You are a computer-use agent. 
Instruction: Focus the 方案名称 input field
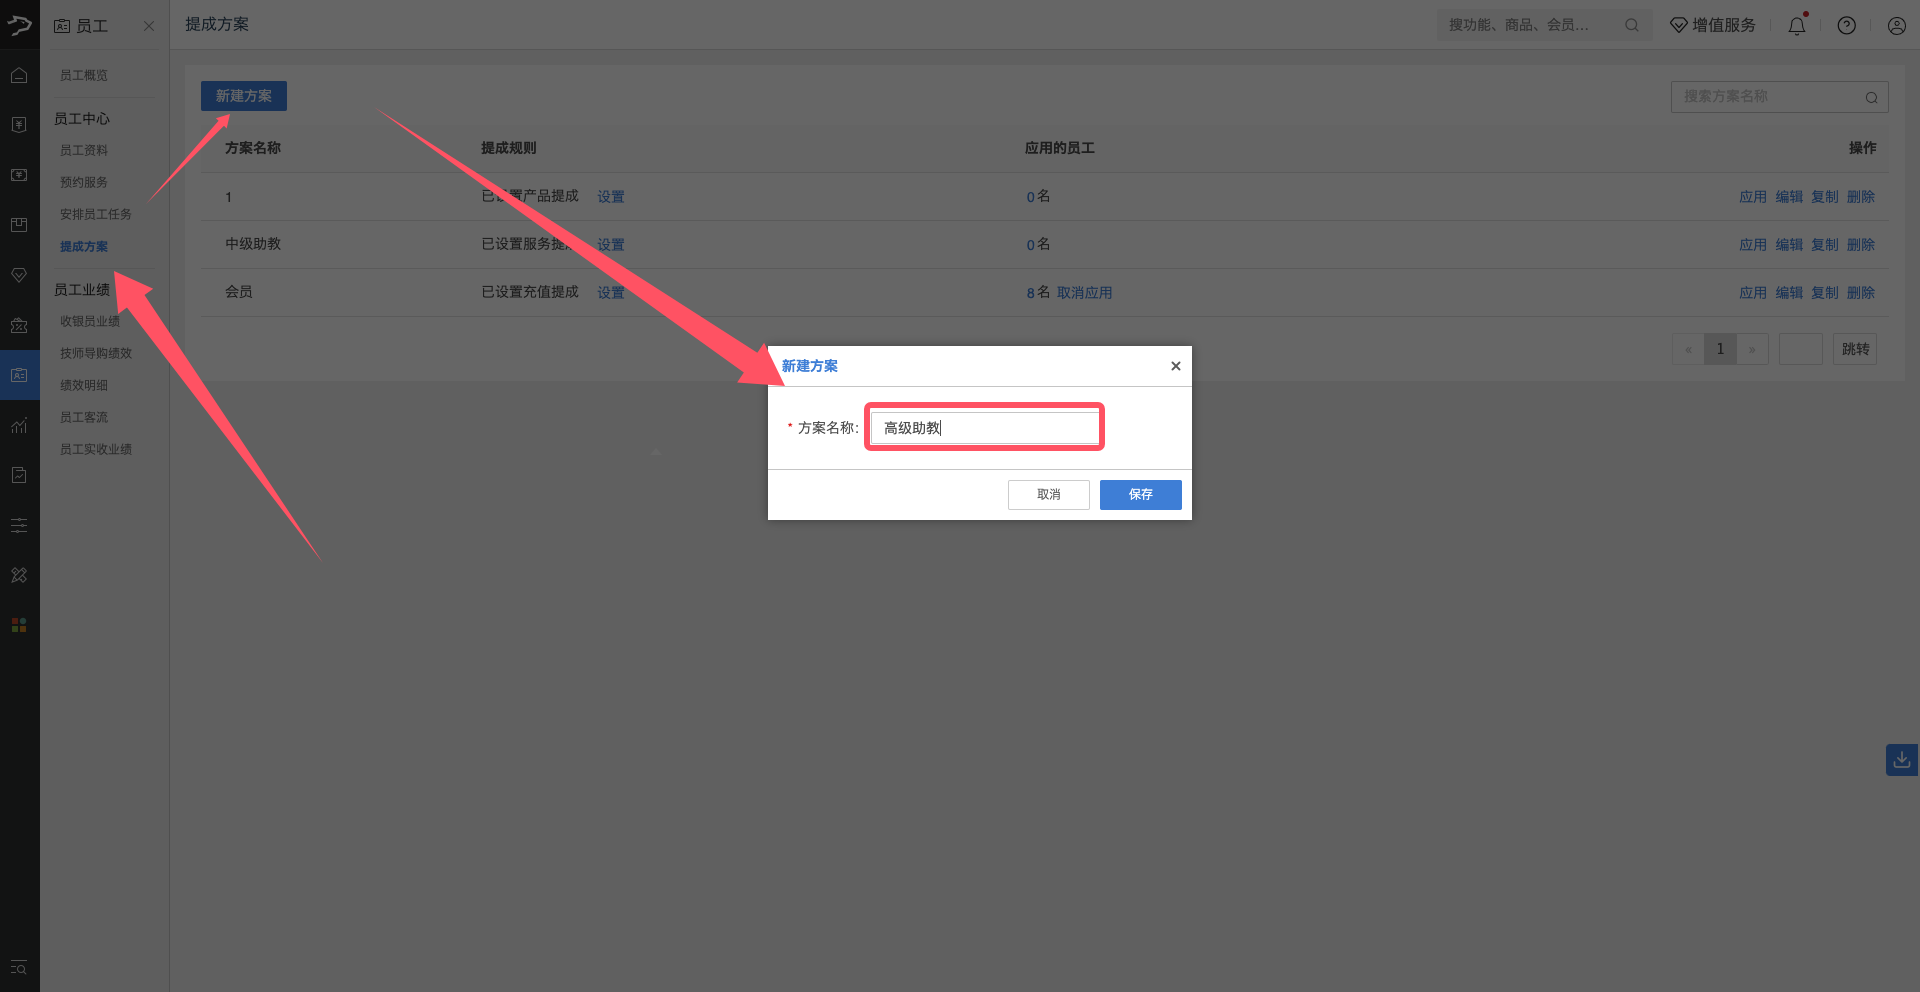point(985,428)
